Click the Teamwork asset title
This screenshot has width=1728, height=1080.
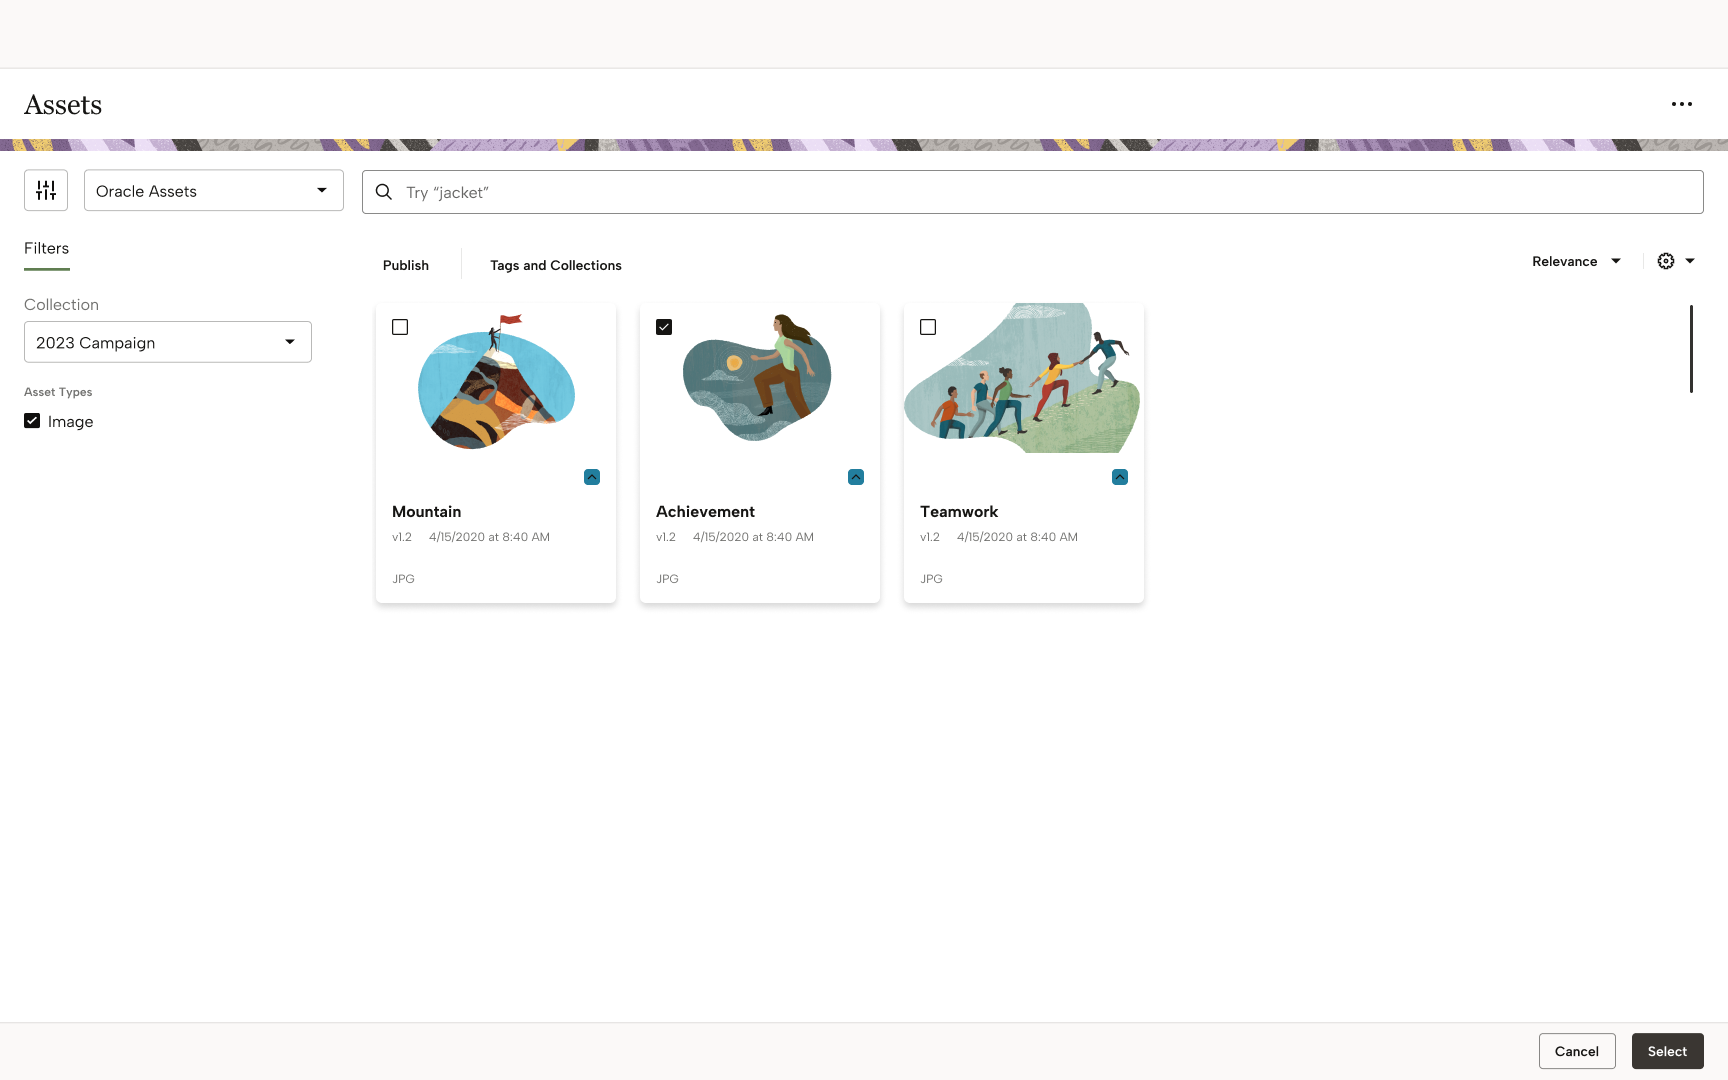point(959,511)
